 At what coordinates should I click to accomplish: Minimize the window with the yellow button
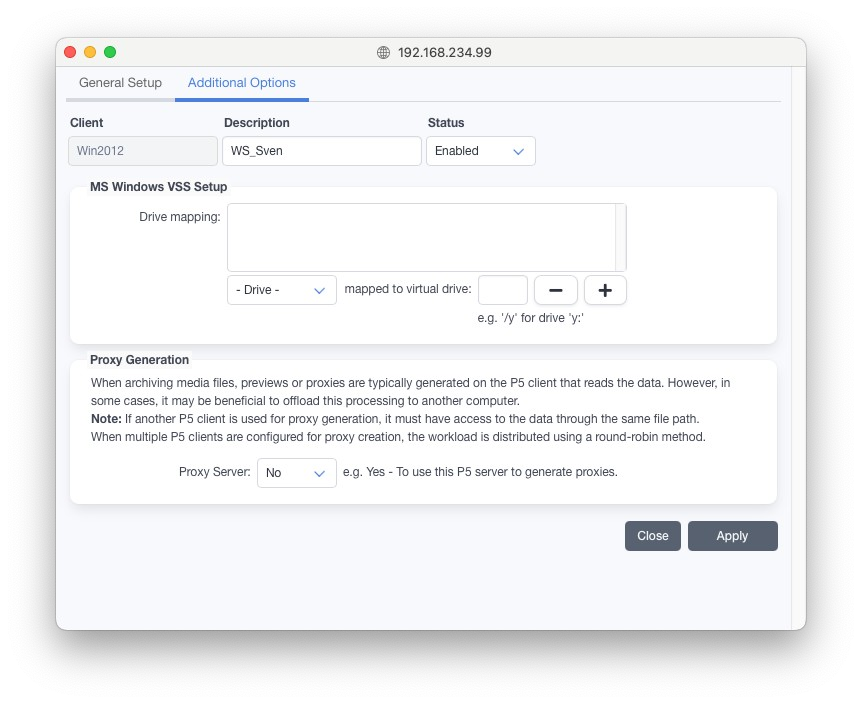pos(90,52)
